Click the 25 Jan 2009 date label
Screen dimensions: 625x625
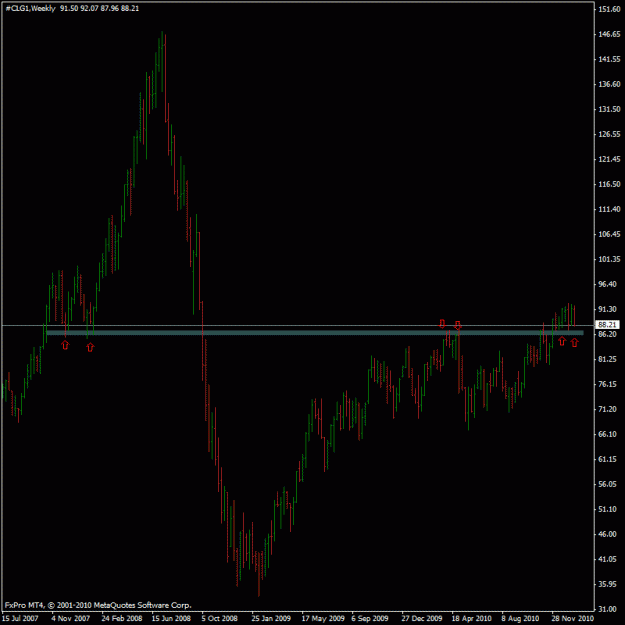coord(271,619)
